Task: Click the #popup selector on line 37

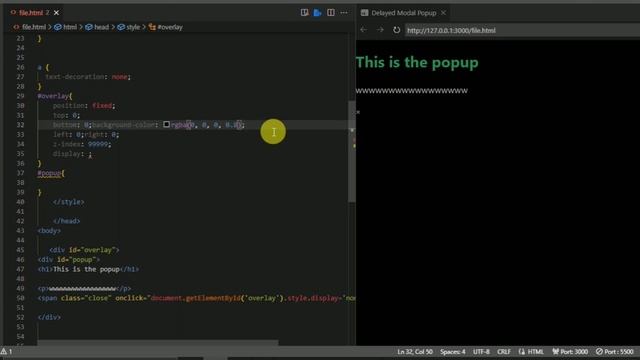Action: click(49, 173)
